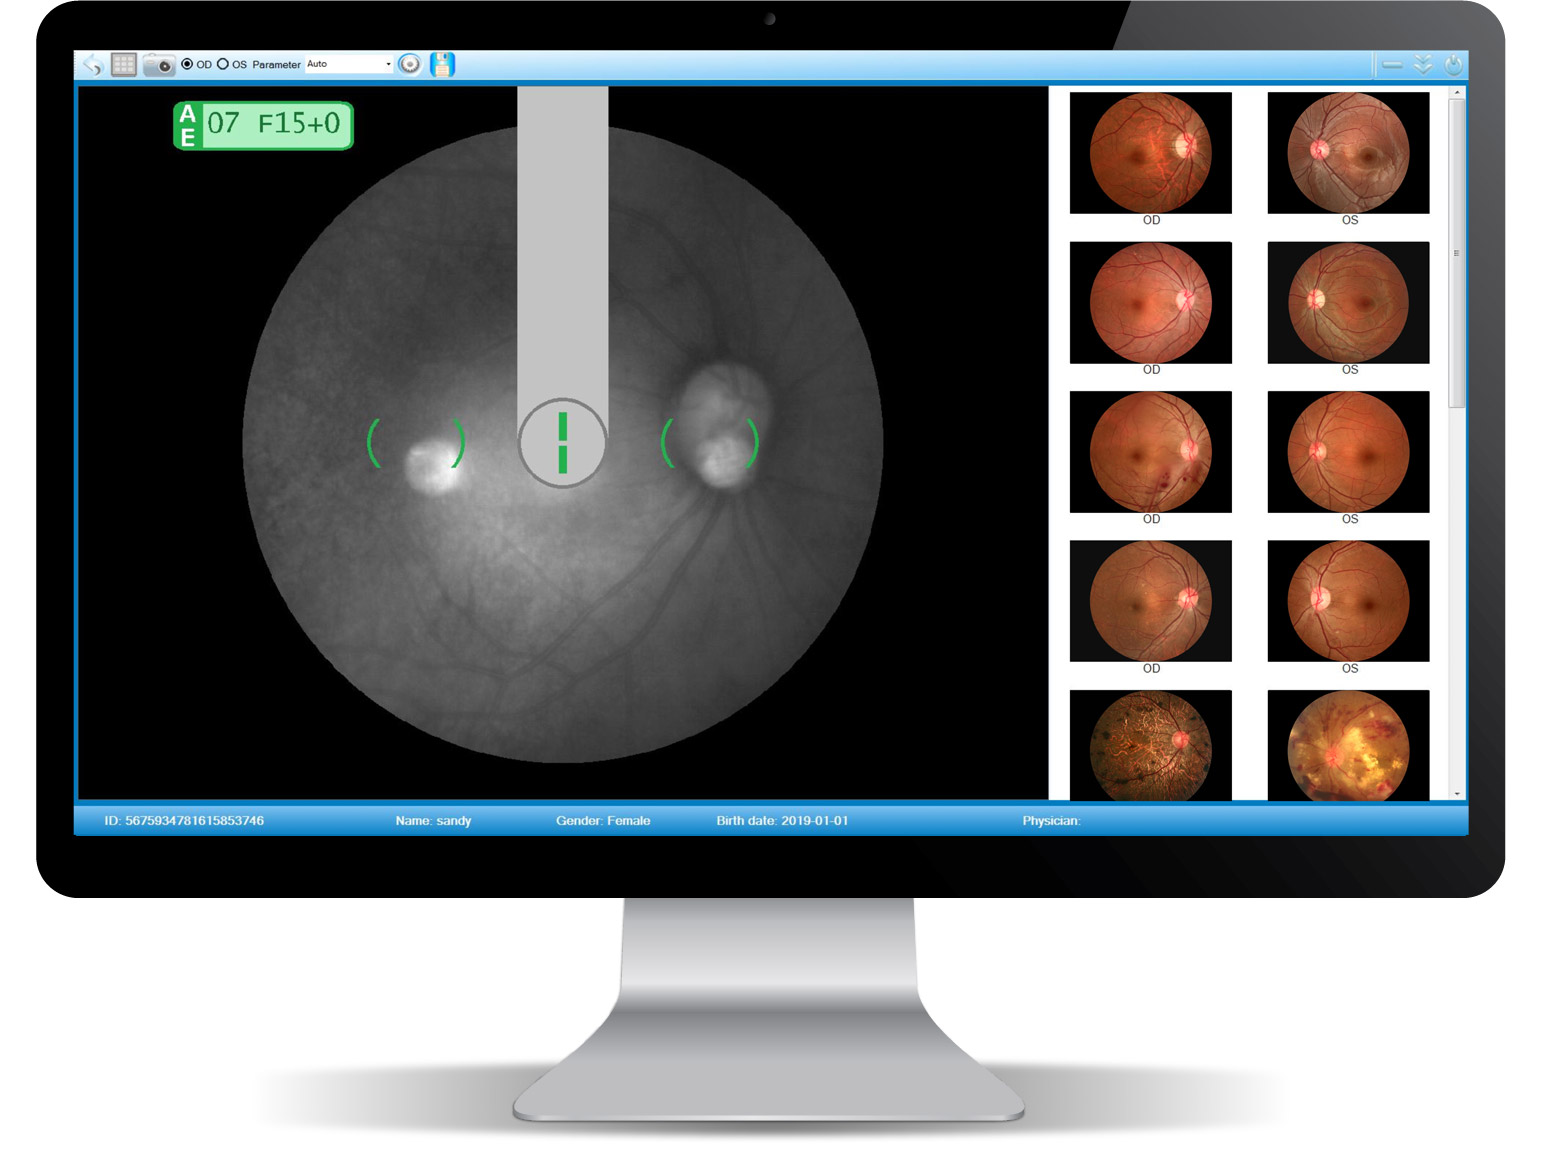Select the OD radio button

click(187, 64)
